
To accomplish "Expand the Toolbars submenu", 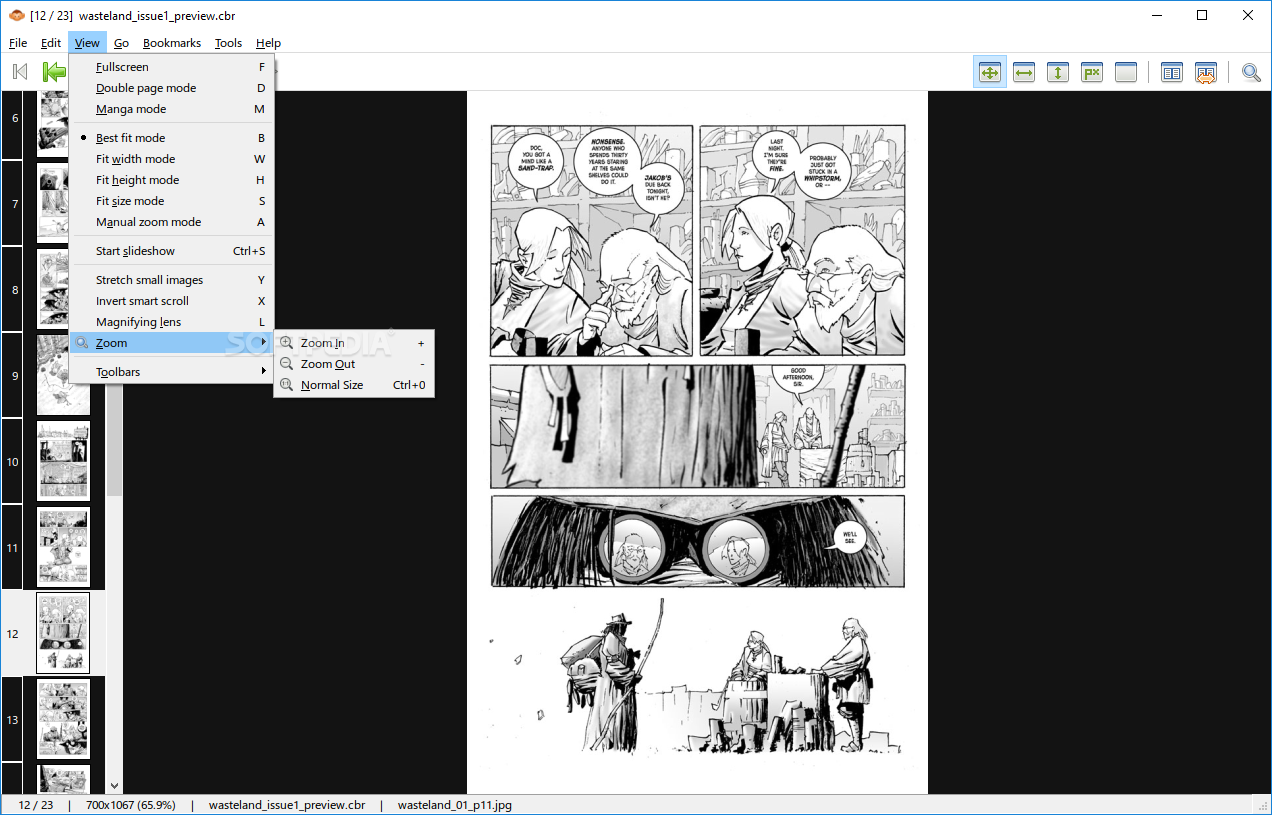I will [171, 372].
